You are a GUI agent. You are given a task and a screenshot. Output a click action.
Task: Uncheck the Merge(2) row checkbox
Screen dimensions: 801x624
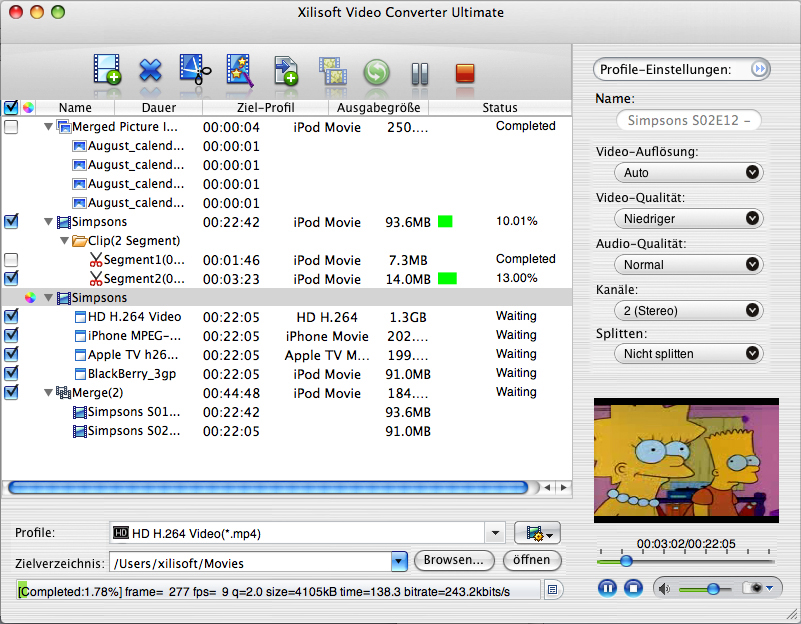coord(11,392)
